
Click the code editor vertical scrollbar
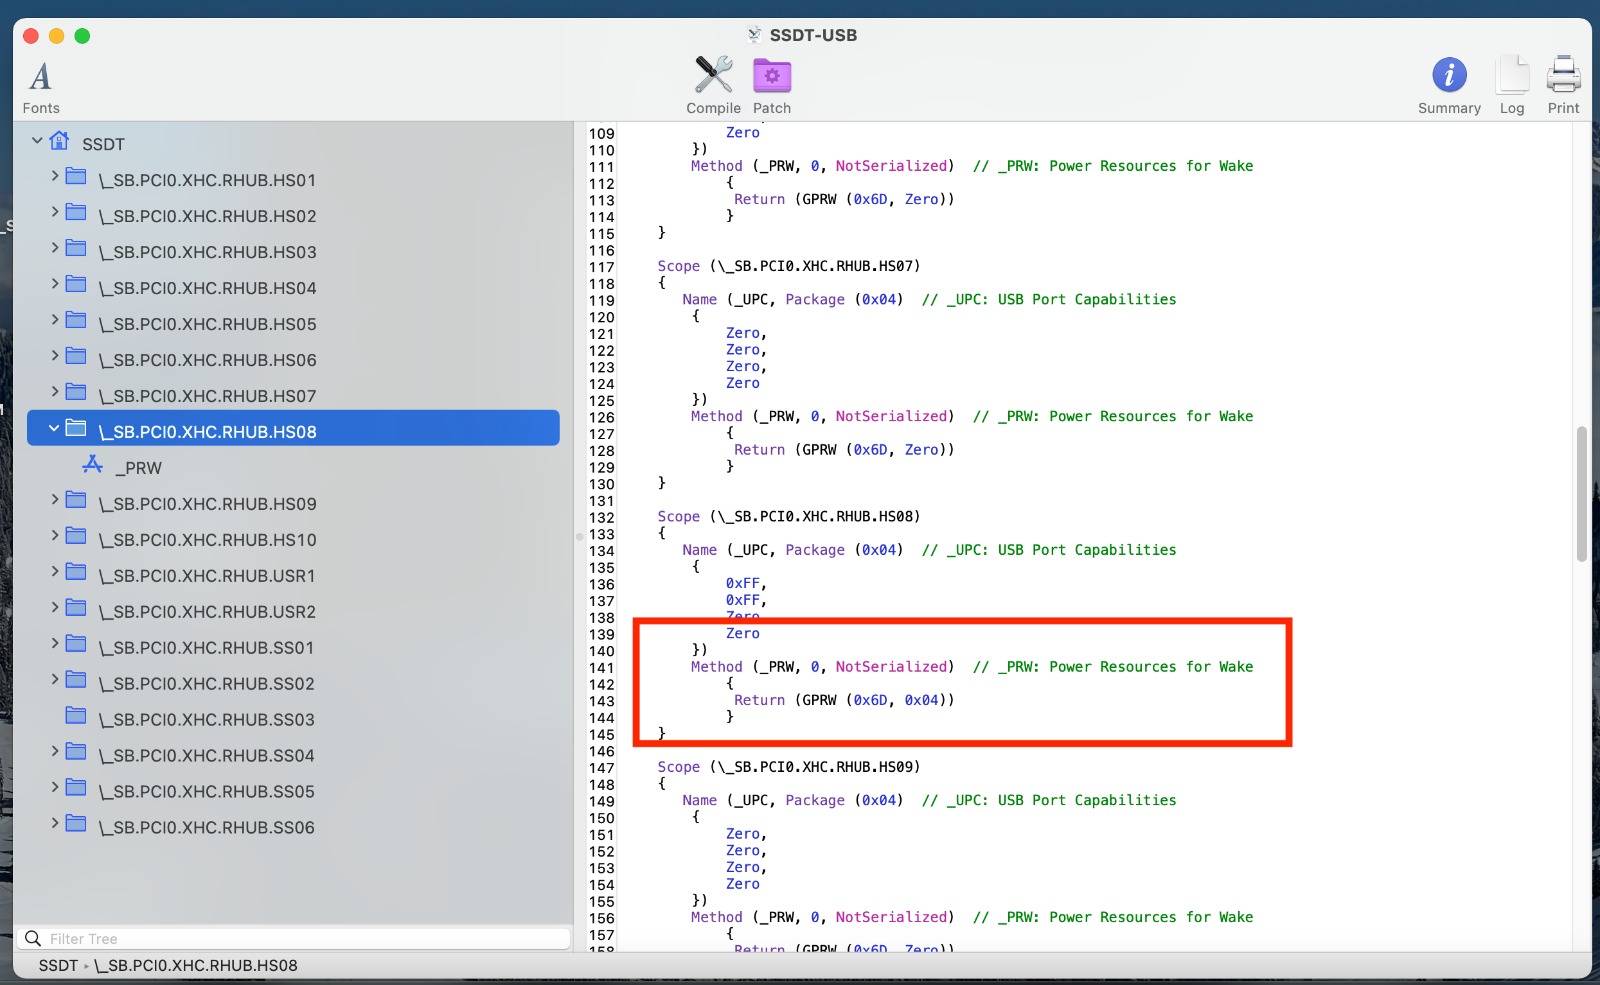click(1581, 494)
